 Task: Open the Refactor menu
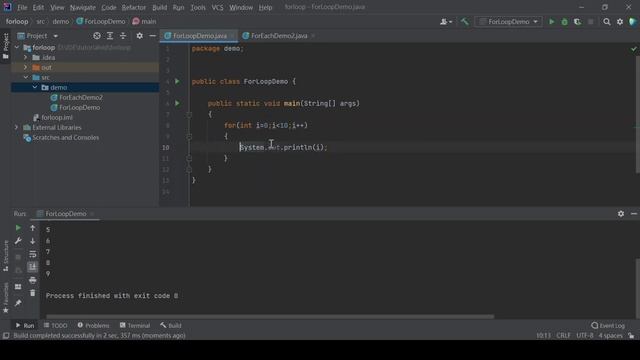(133, 7)
